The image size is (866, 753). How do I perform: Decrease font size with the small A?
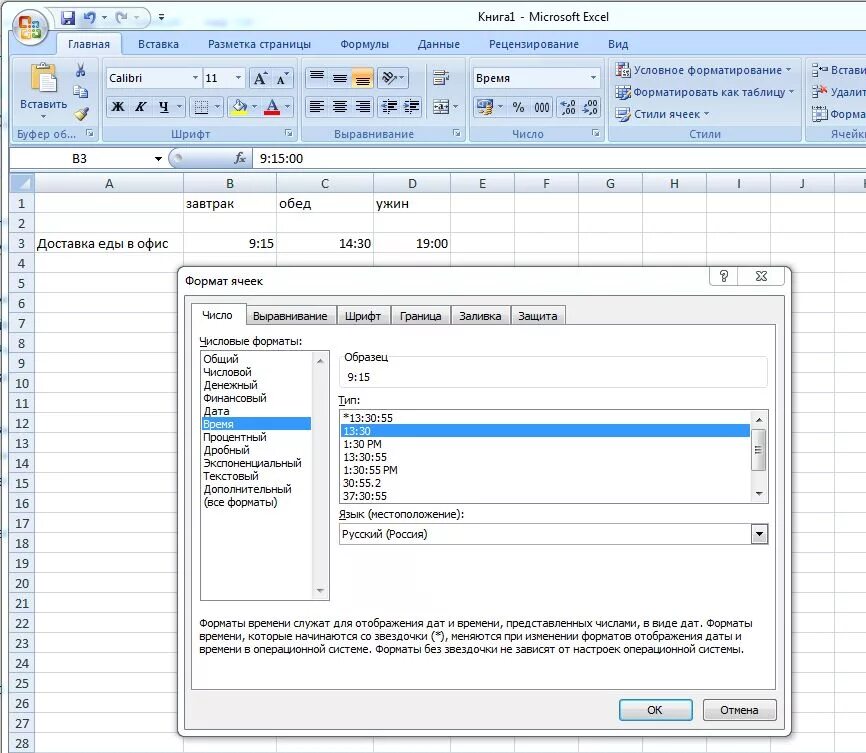point(282,78)
